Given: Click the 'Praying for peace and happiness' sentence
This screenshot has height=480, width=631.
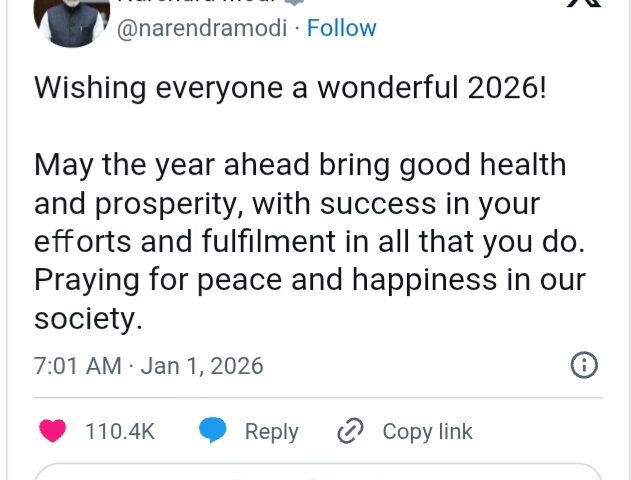Looking at the screenshot, I should [310, 281].
